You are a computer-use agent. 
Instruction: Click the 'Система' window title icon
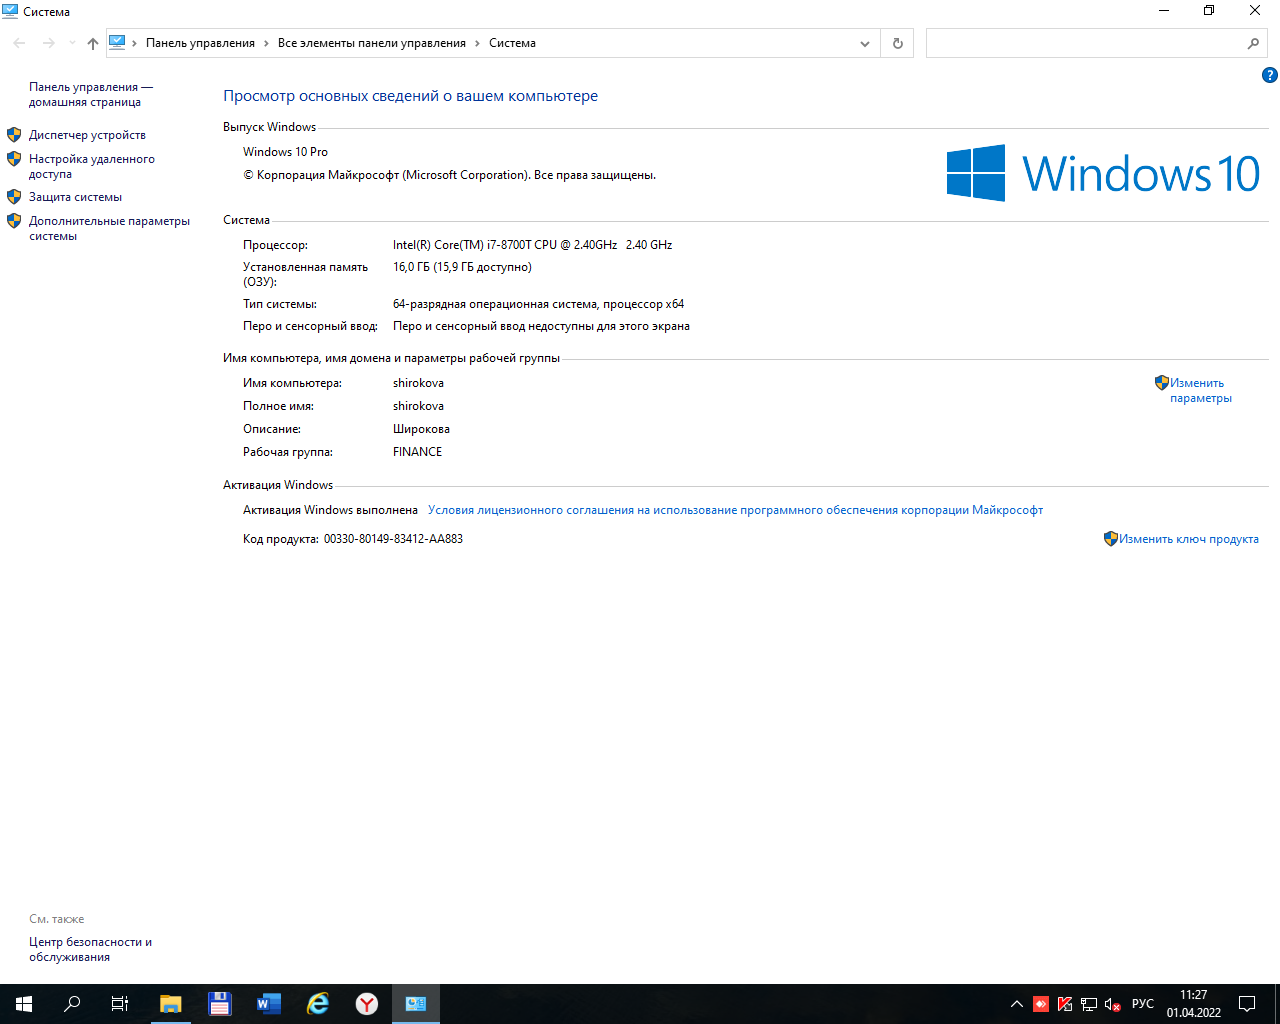coord(10,11)
